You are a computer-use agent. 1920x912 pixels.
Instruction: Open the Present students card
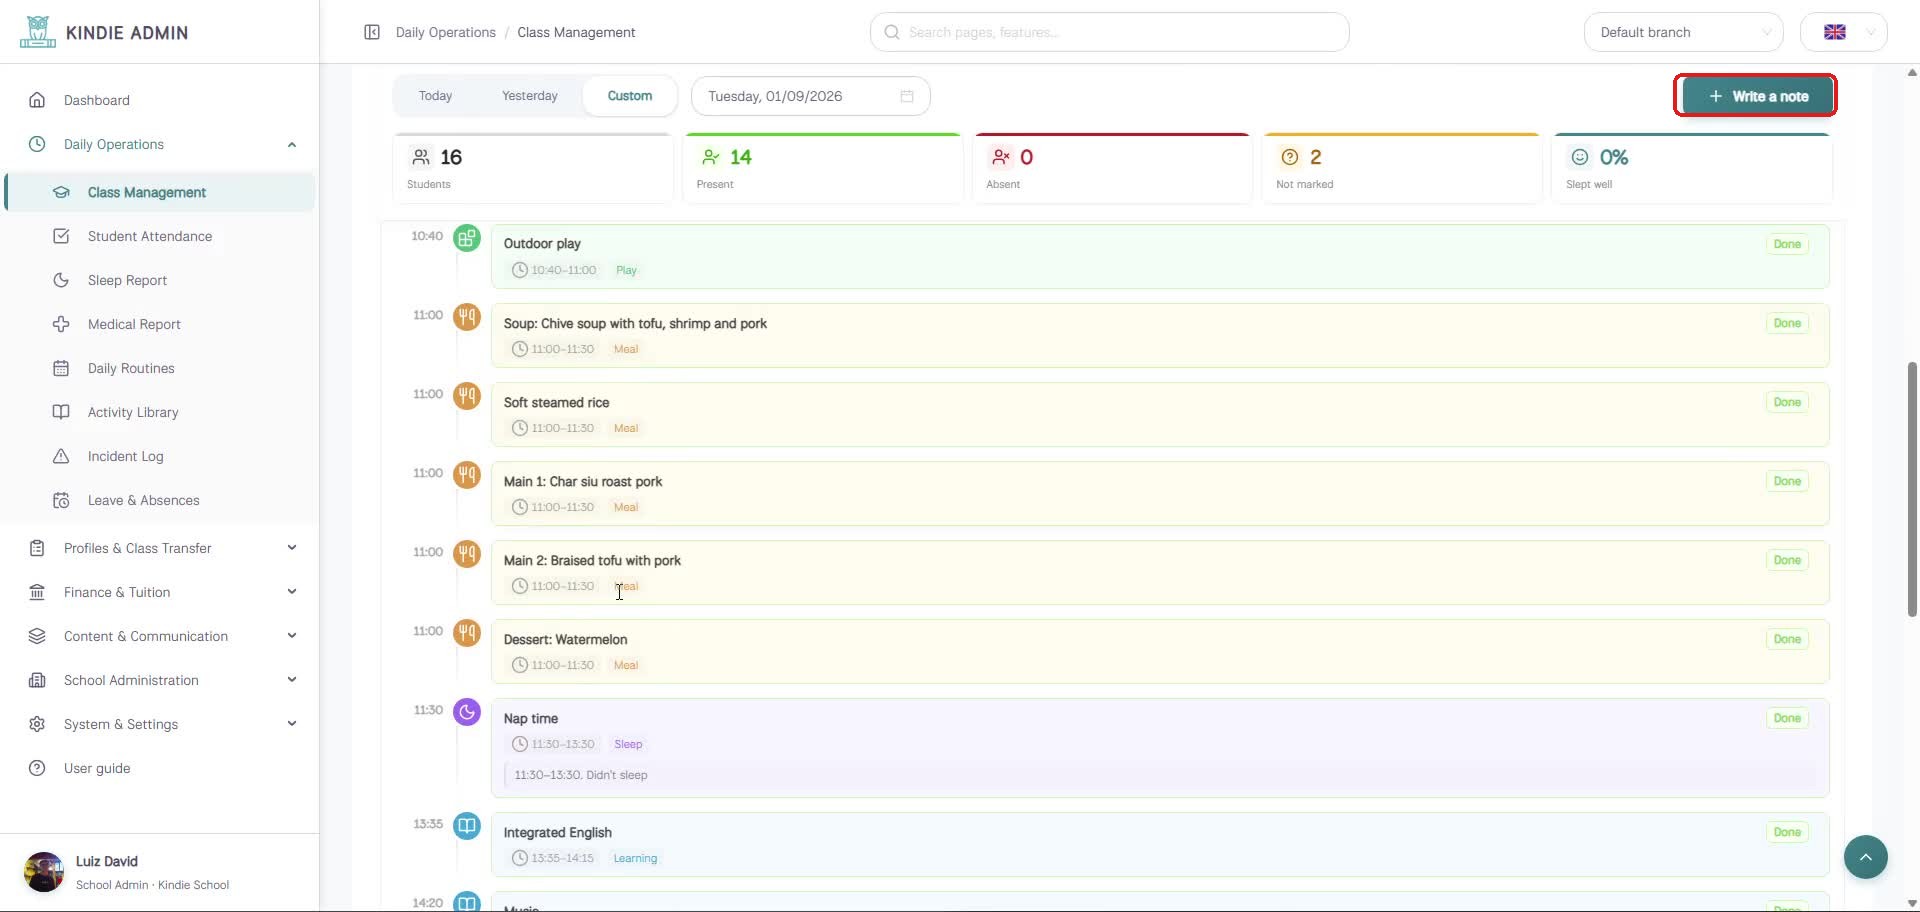(x=822, y=168)
